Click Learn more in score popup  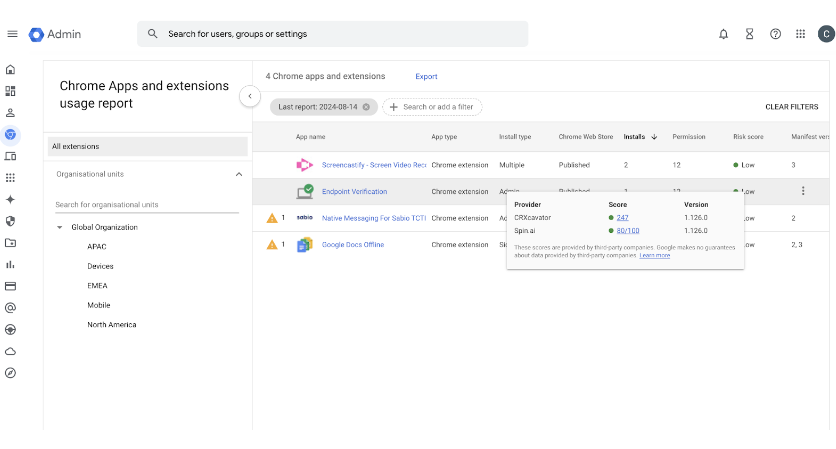click(655, 255)
